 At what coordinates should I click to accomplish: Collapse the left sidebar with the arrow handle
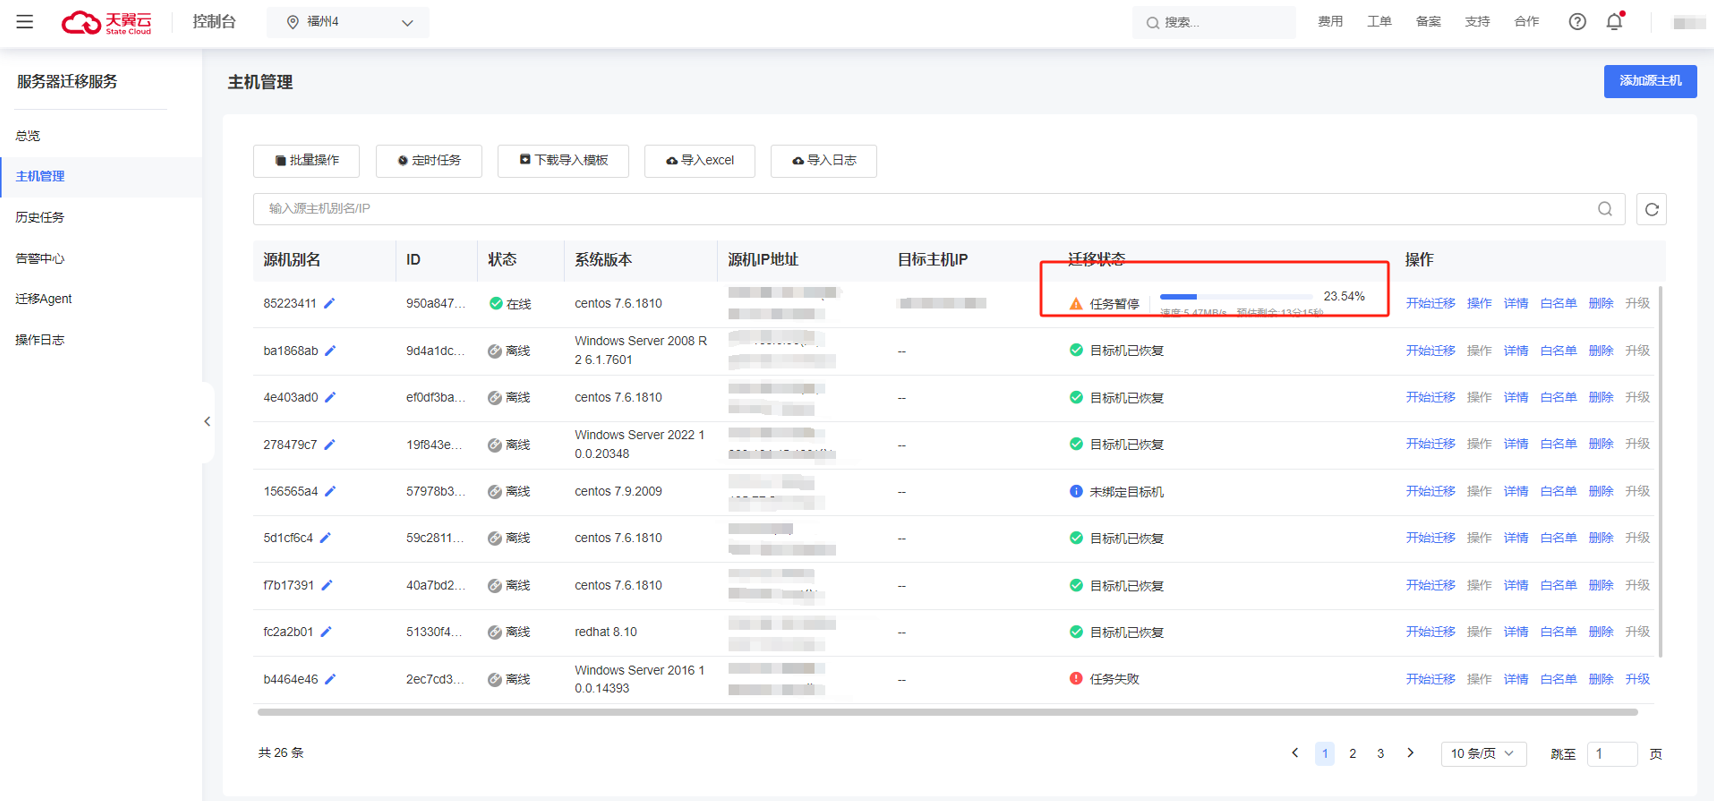(207, 422)
